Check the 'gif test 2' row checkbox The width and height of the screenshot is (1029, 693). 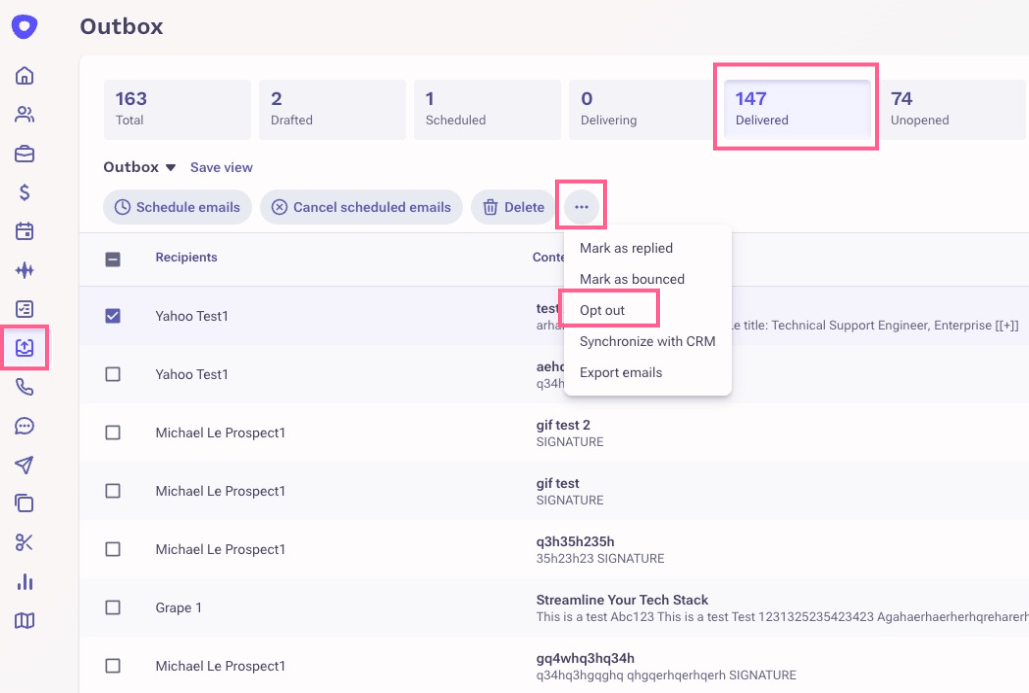coord(113,432)
